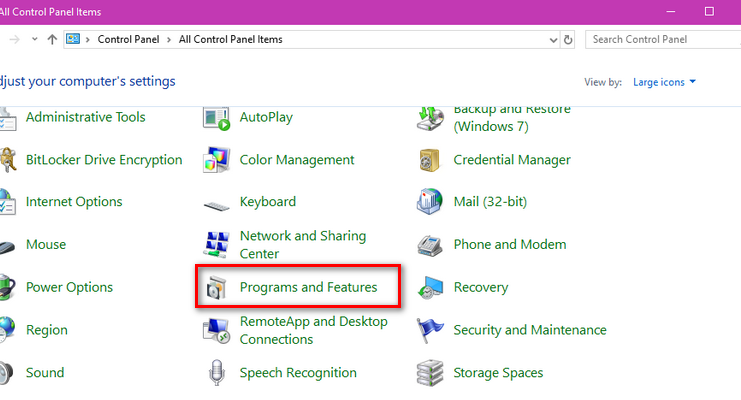This screenshot has width=741, height=400.
Task: Click the Region globe icon
Action: coord(8,330)
